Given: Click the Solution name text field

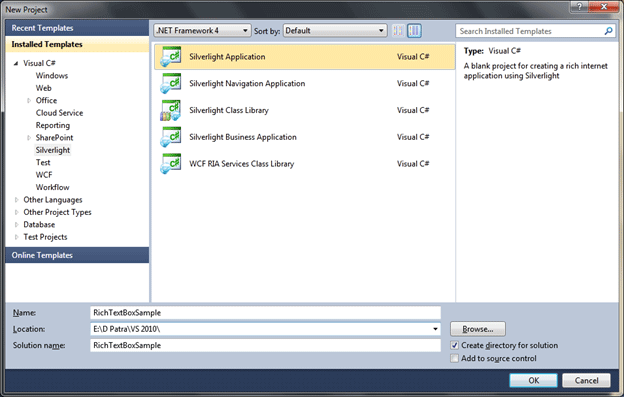Looking at the screenshot, I should [265, 345].
